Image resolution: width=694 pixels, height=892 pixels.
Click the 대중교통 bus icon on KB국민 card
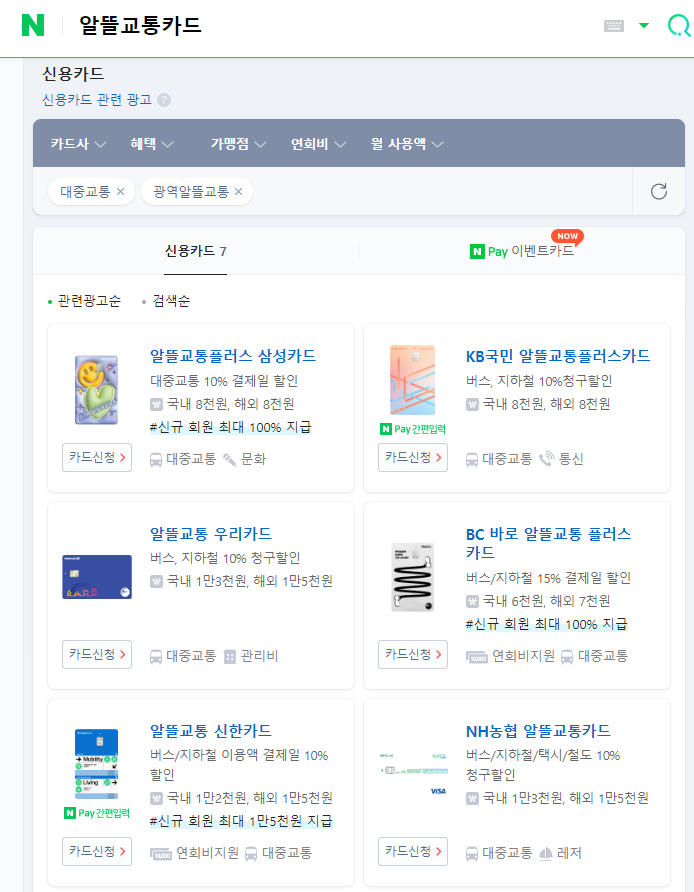point(472,459)
